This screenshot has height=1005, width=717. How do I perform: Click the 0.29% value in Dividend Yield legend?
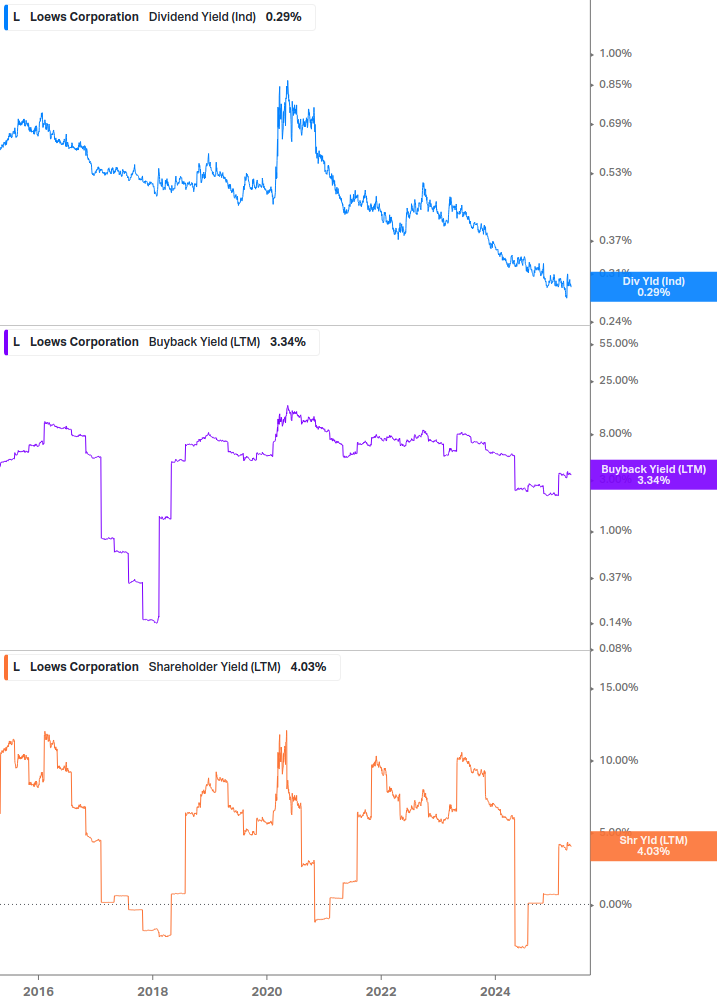[x=283, y=17]
